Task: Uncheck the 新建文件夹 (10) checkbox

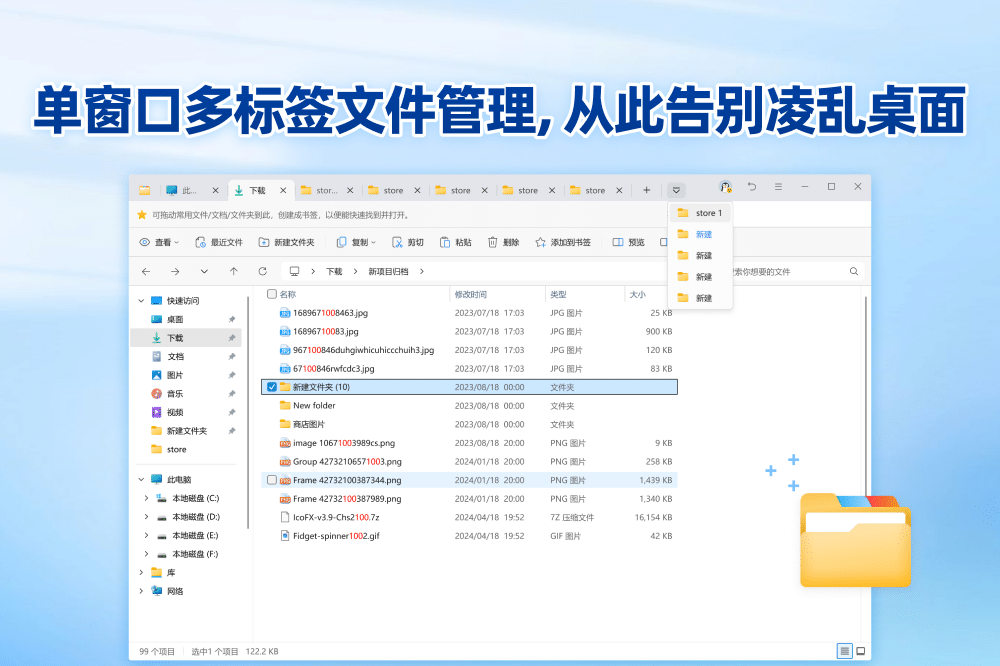Action: click(x=272, y=387)
